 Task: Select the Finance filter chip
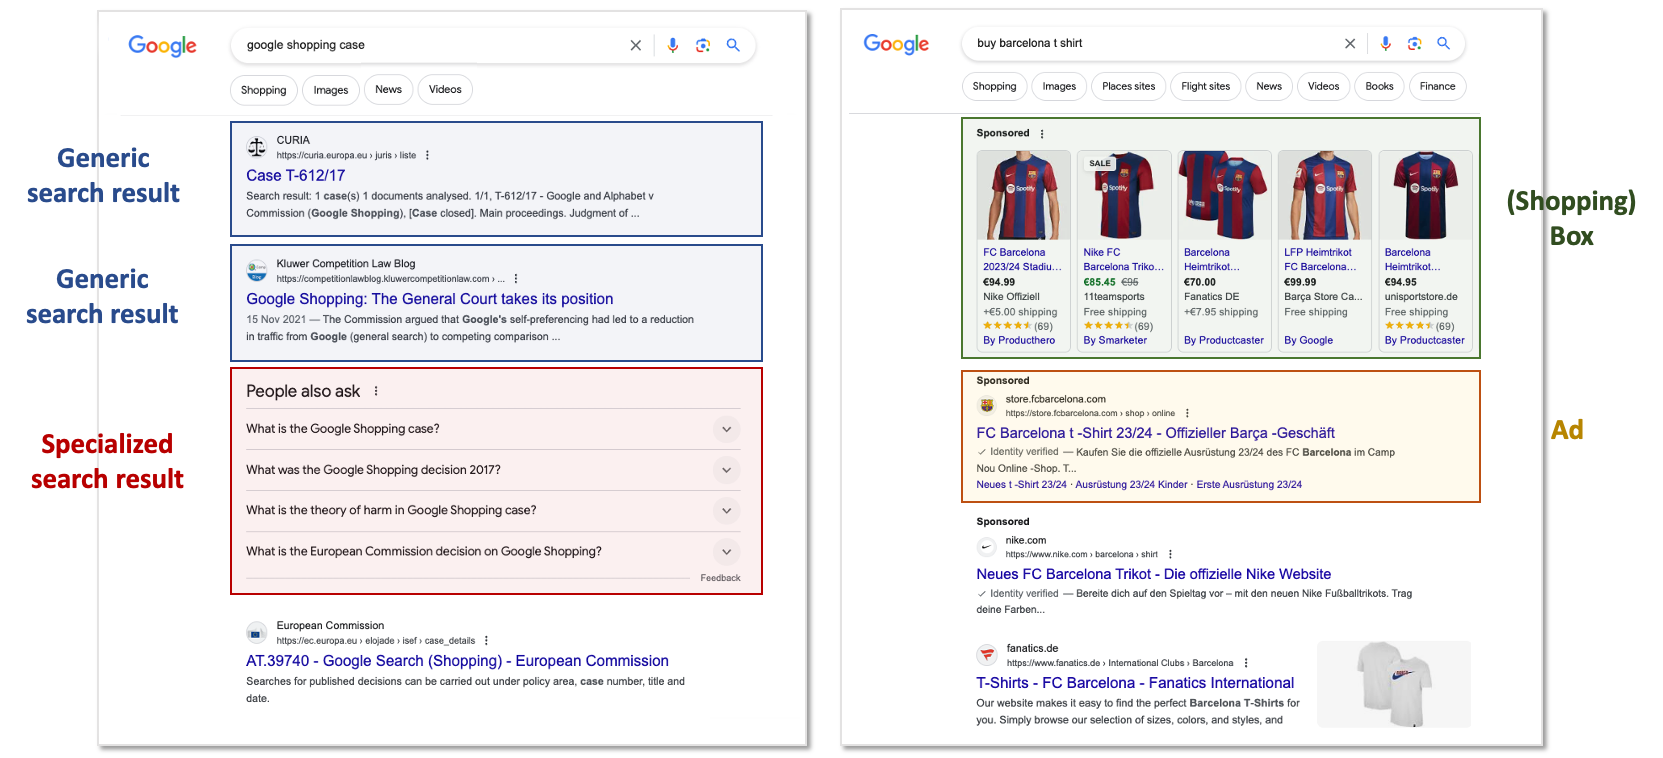click(x=1437, y=86)
